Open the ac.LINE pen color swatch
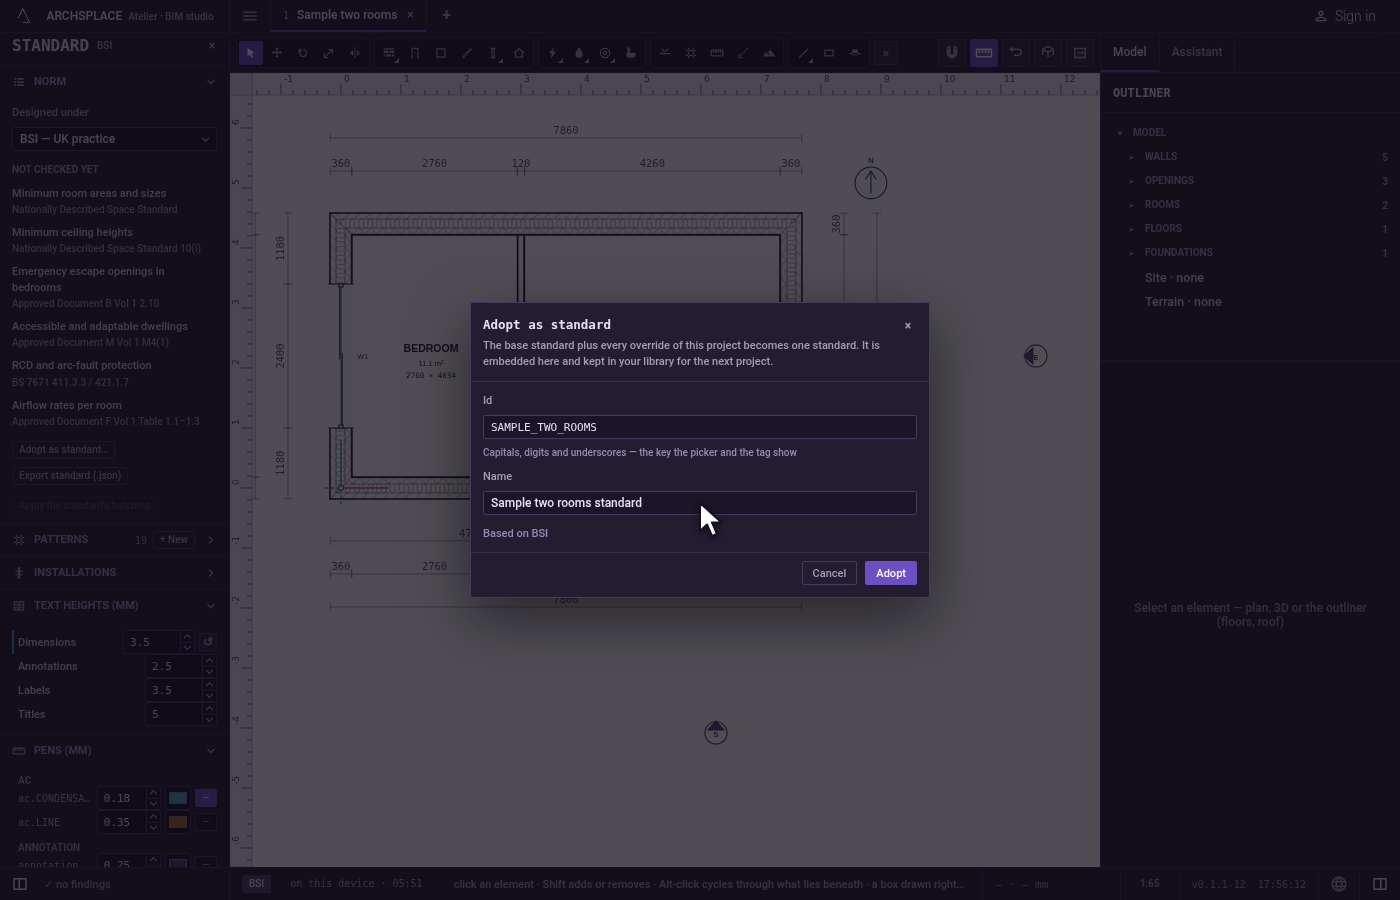The width and height of the screenshot is (1400, 900). pyautogui.click(x=178, y=822)
